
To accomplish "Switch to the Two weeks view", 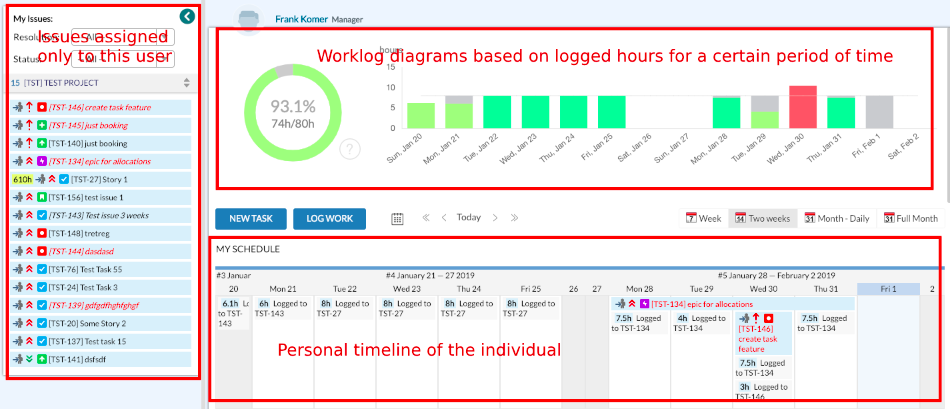I will tap(761, 218).
